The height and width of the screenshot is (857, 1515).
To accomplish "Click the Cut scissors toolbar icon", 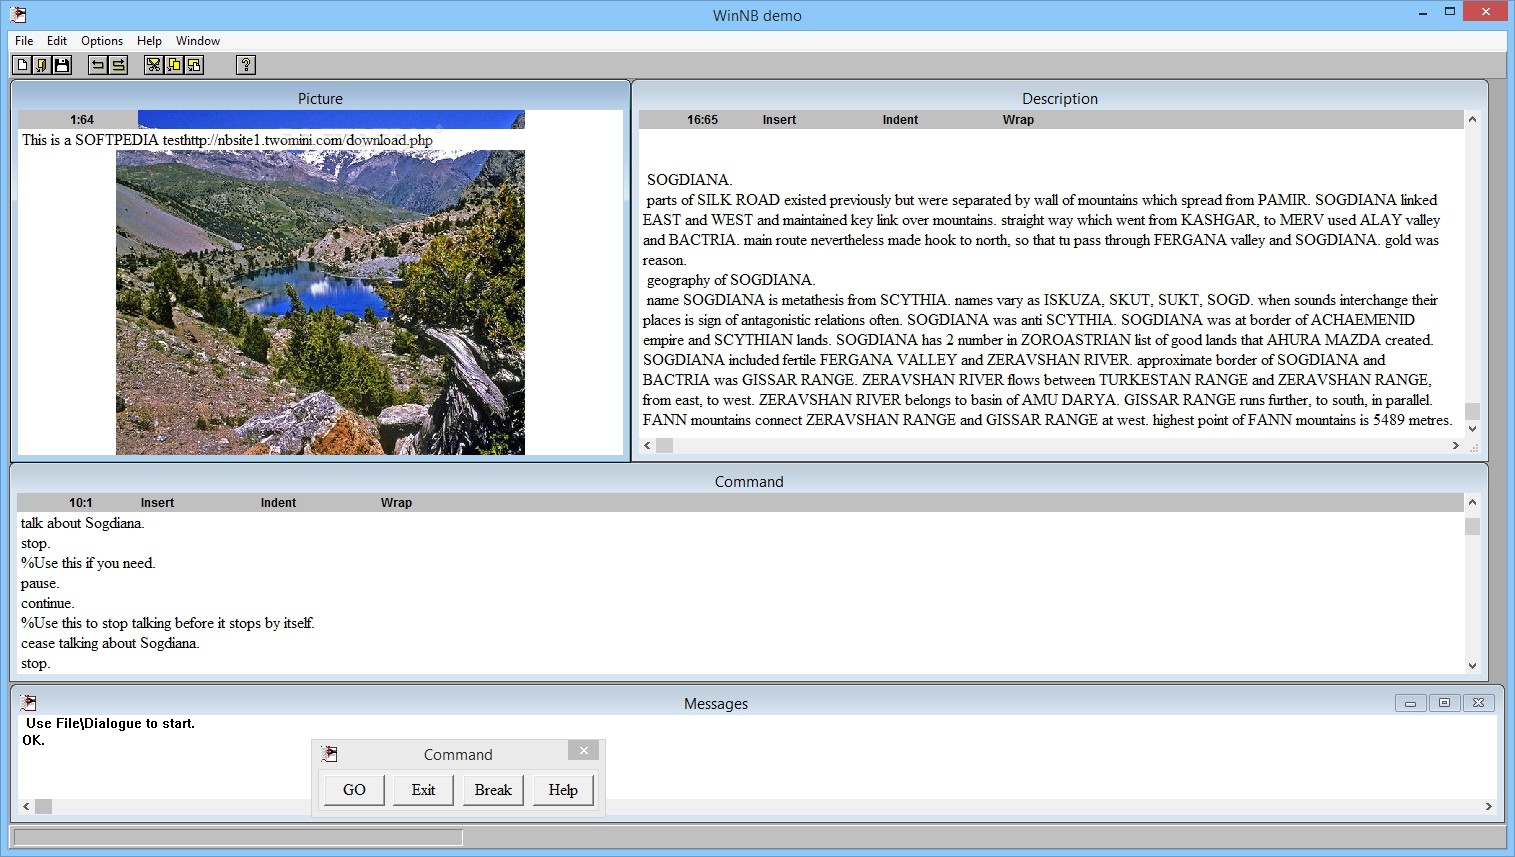I will (x=153, y=65).
